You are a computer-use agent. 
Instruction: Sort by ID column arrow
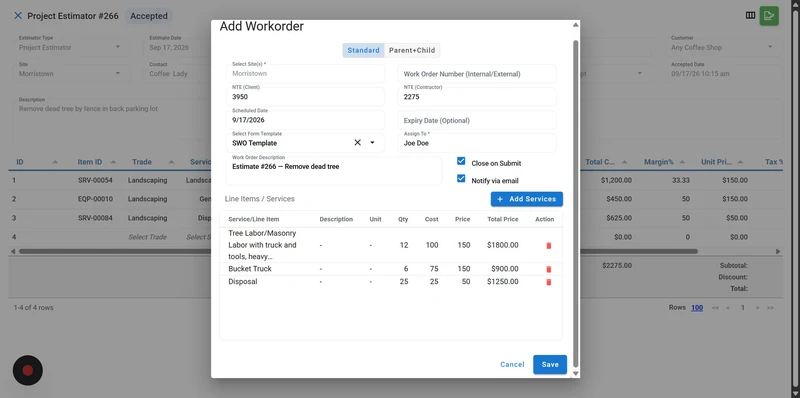coord(55,162)
